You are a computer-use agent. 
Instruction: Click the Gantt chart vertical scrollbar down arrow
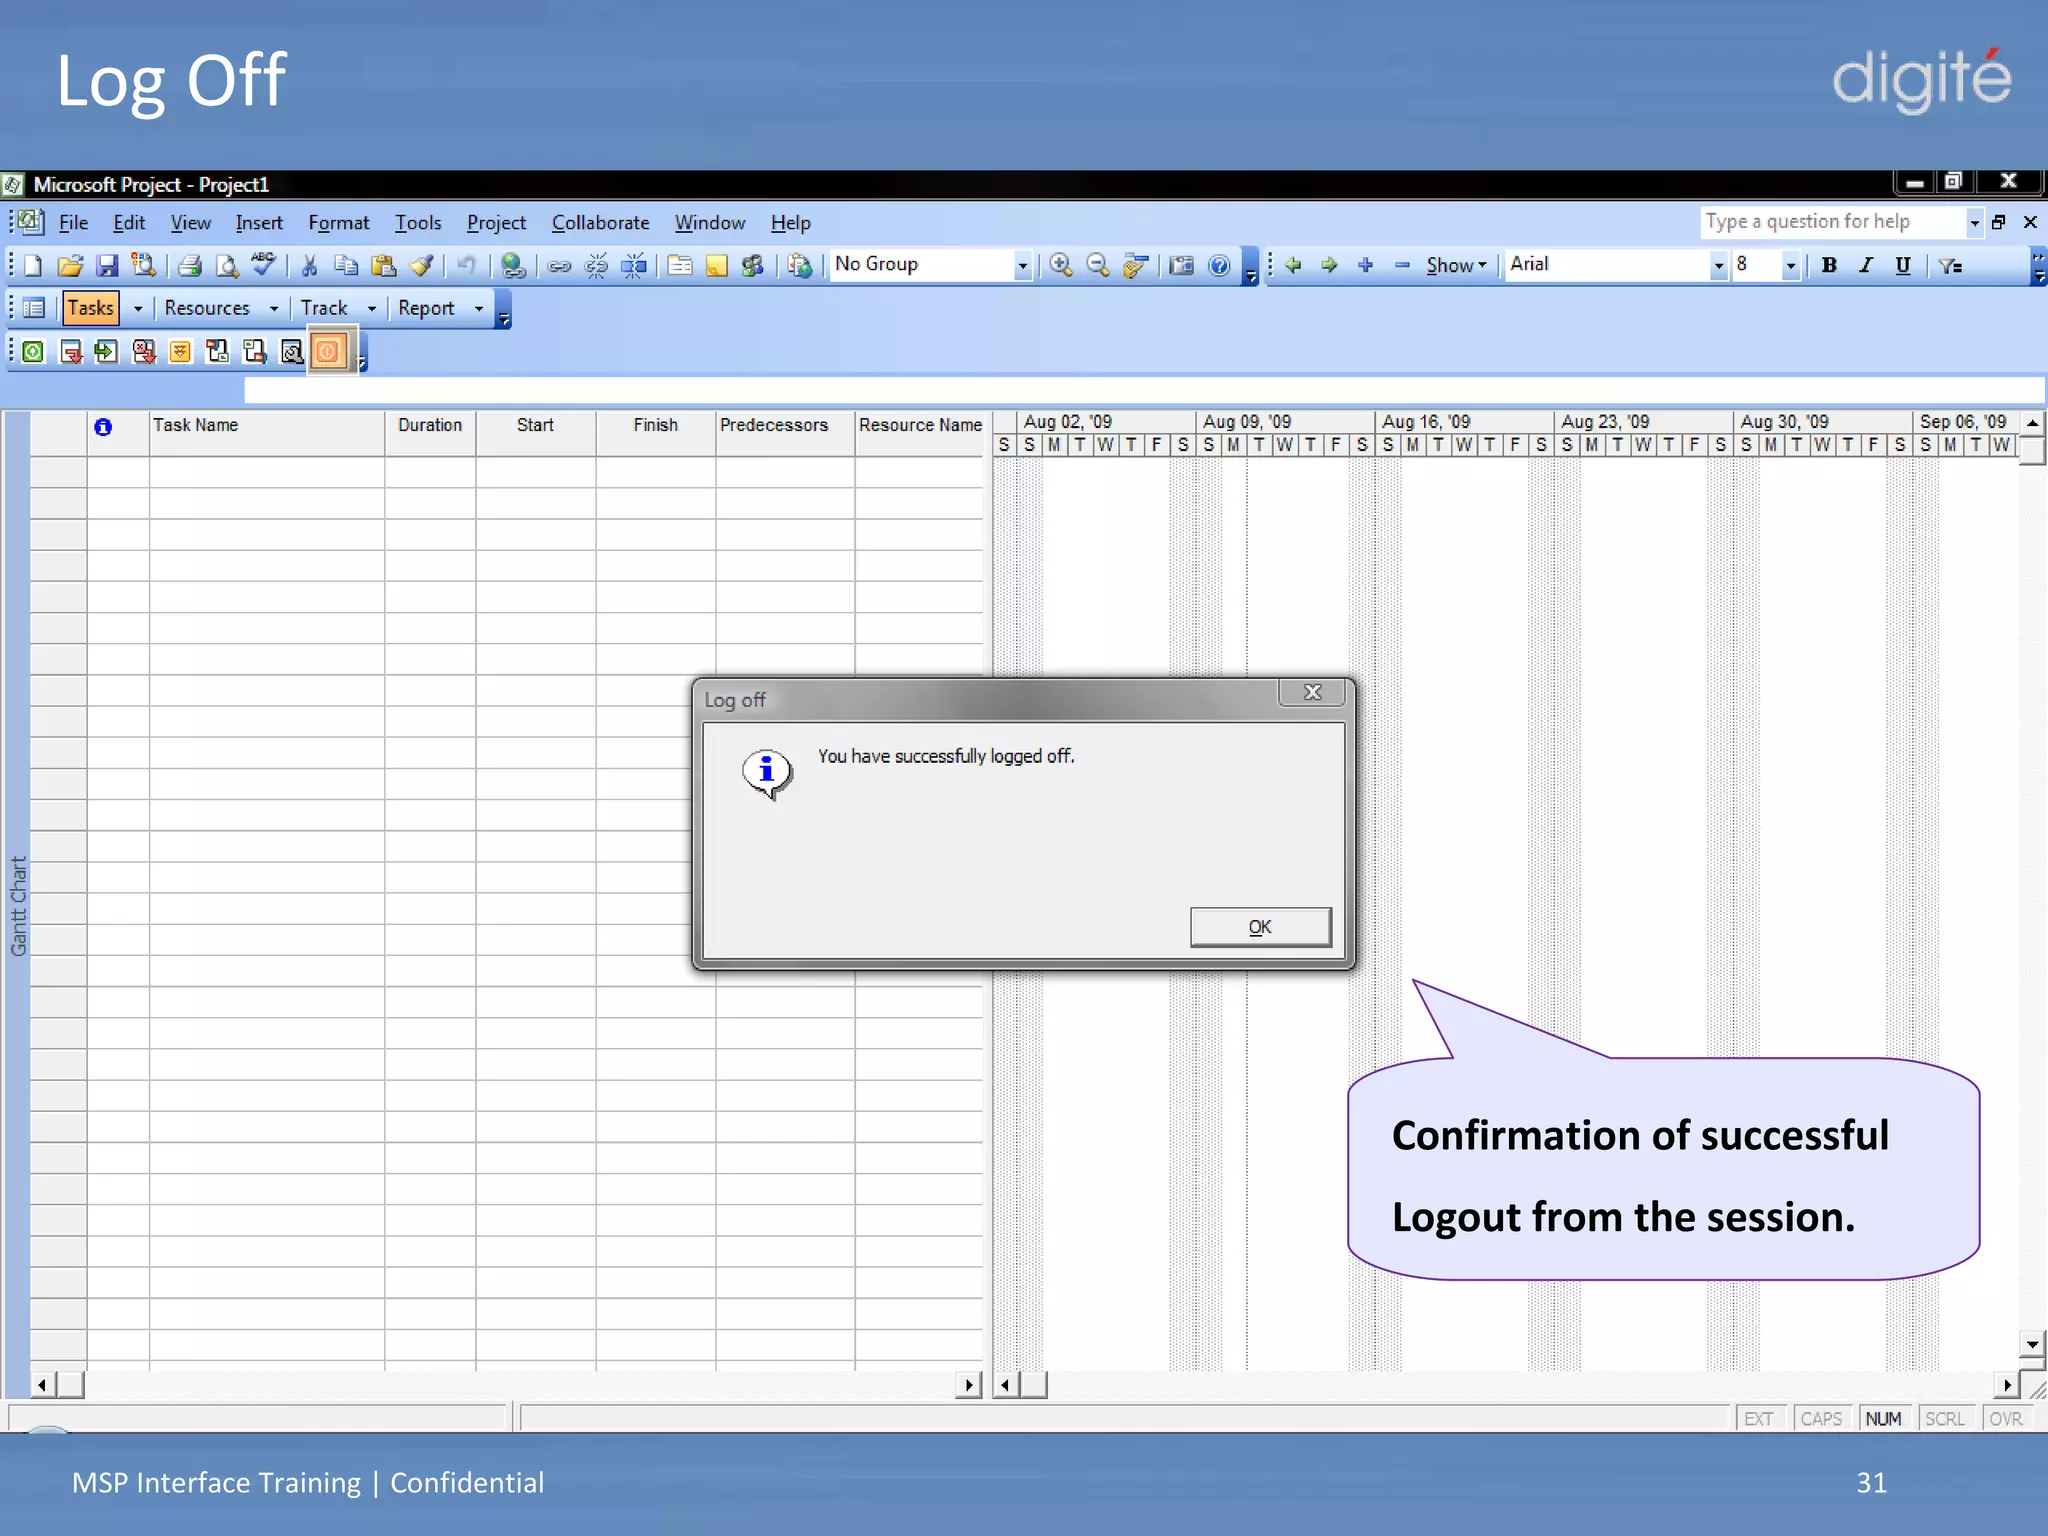click(x=2032, y=1345)
